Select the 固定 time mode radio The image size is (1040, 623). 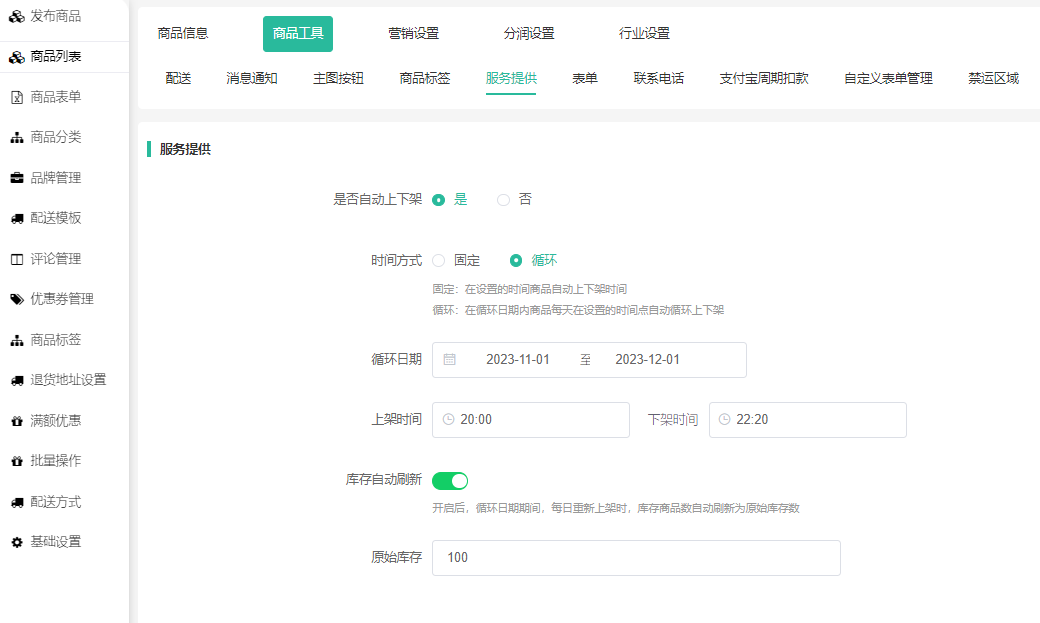pyautogui.click(x=439, y=261)
